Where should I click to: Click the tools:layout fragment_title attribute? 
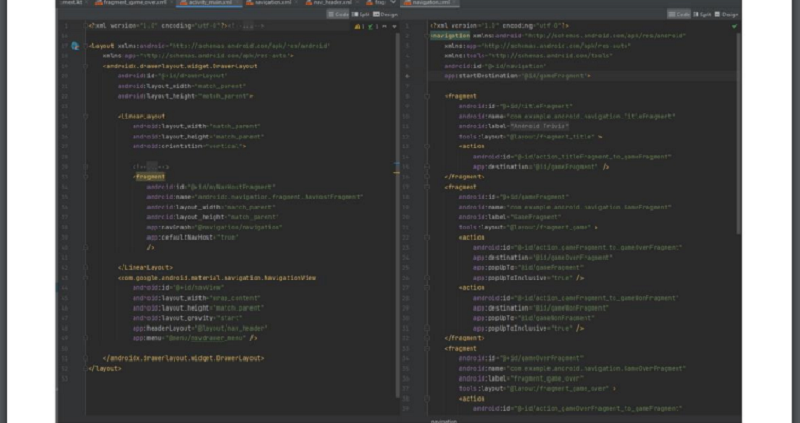pos(531,137)
